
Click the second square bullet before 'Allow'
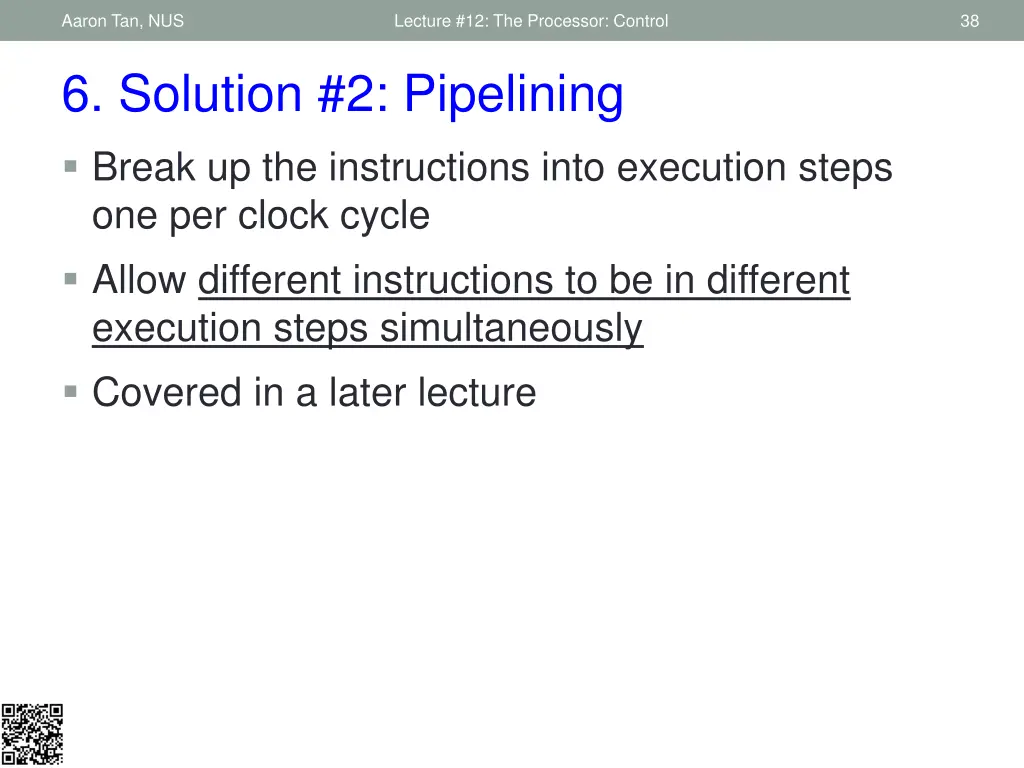point(71,280)
